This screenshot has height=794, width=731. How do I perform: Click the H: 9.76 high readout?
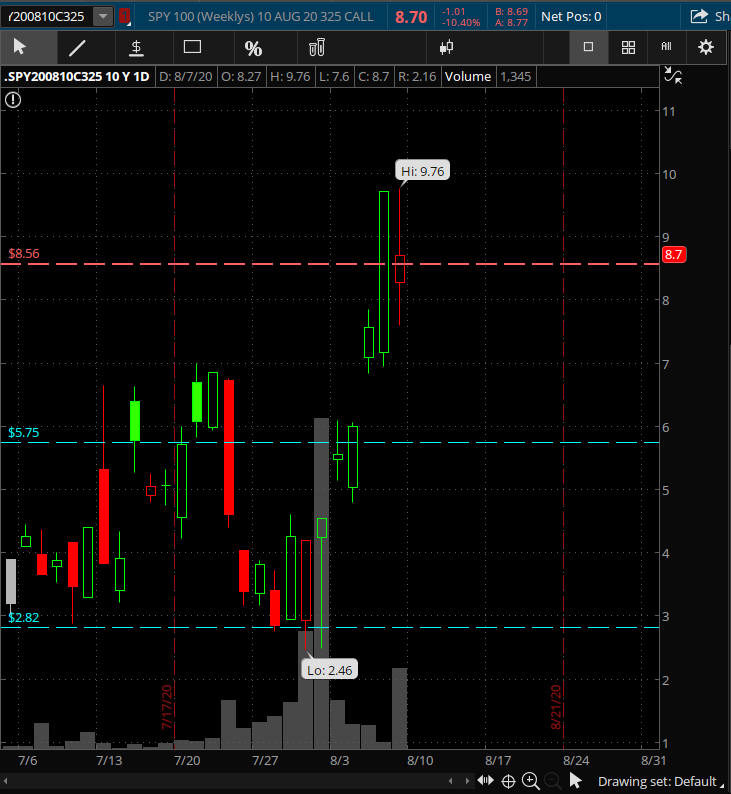290,76
